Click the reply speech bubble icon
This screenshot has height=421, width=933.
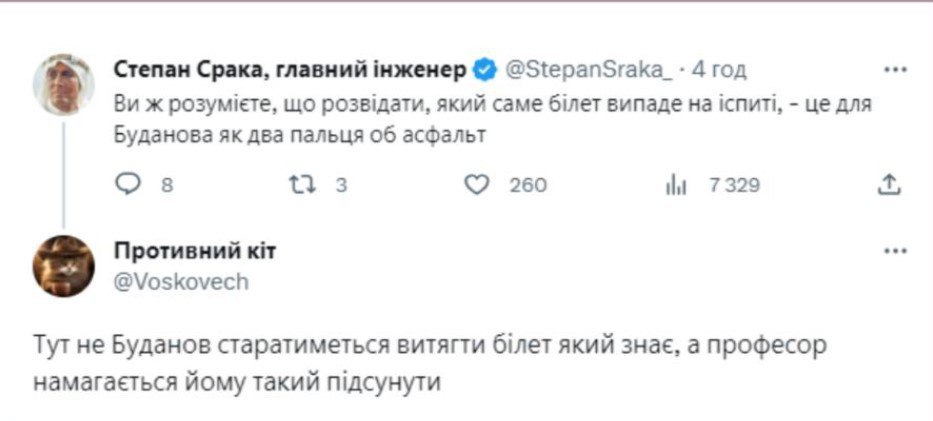pyautogui.click(x=129, y=184)
